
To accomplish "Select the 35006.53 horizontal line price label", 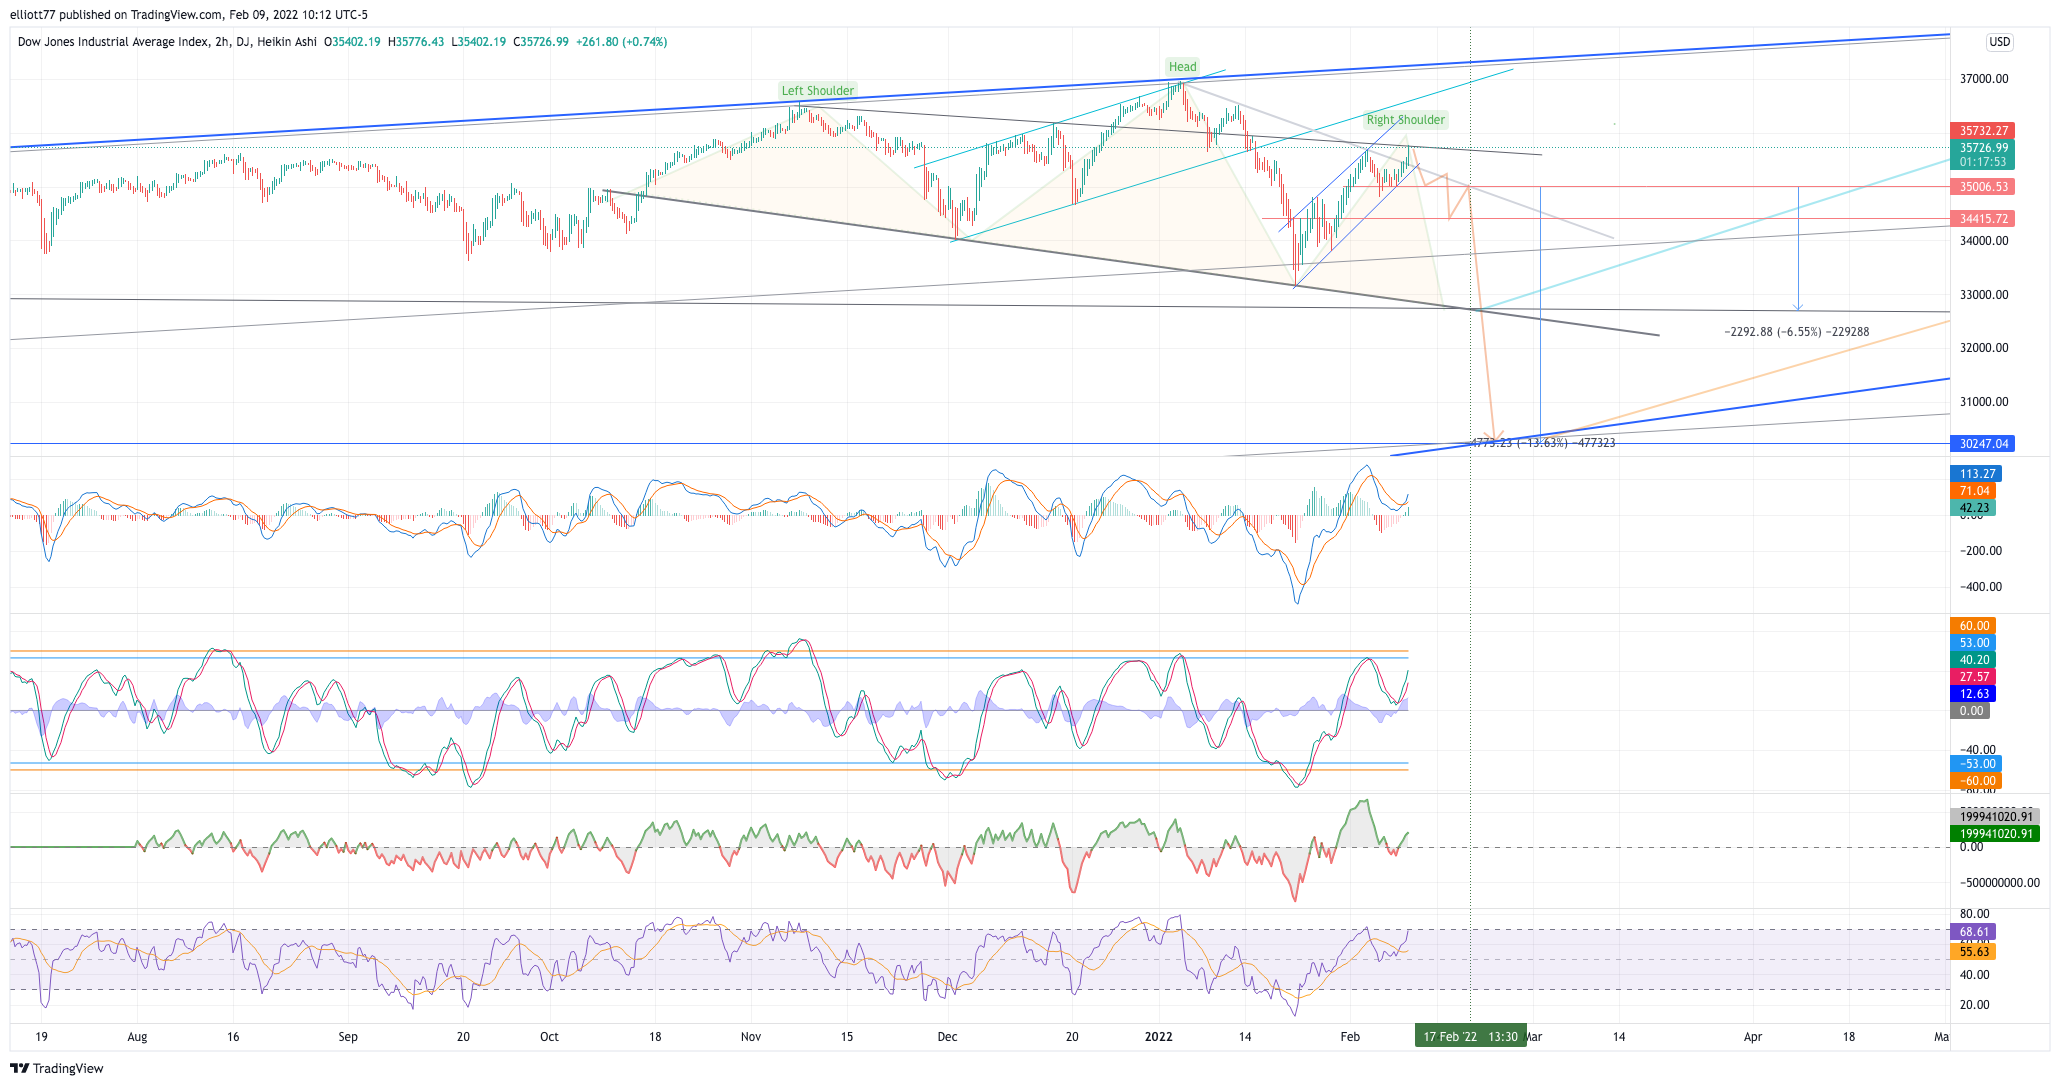I will [x=1983, y=187].
